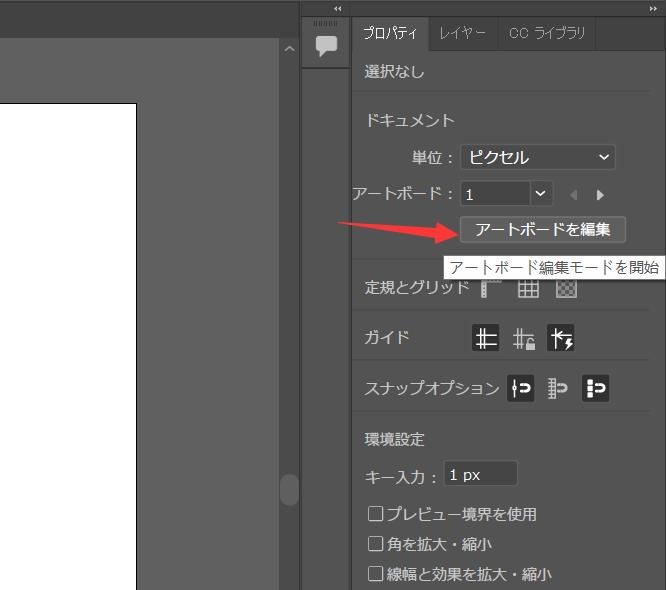Toggle the smart guides icon

pos(561,339)
